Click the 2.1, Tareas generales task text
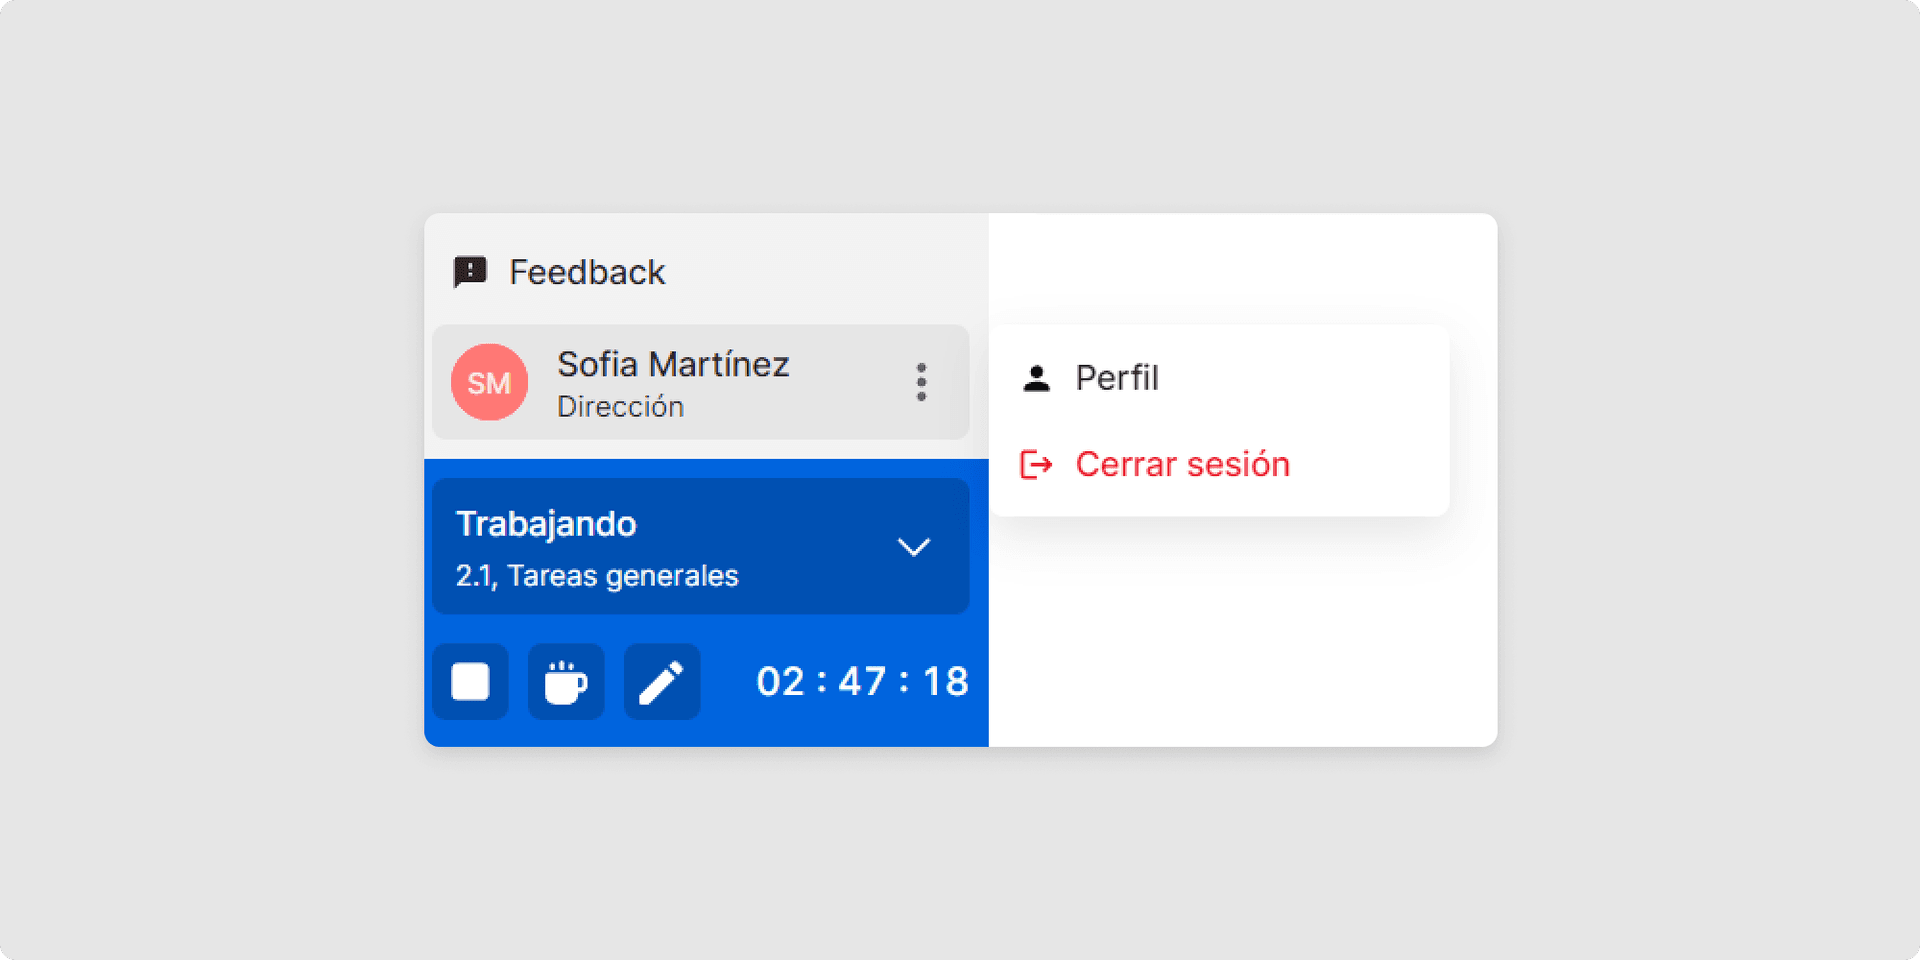 coord(597,576)
